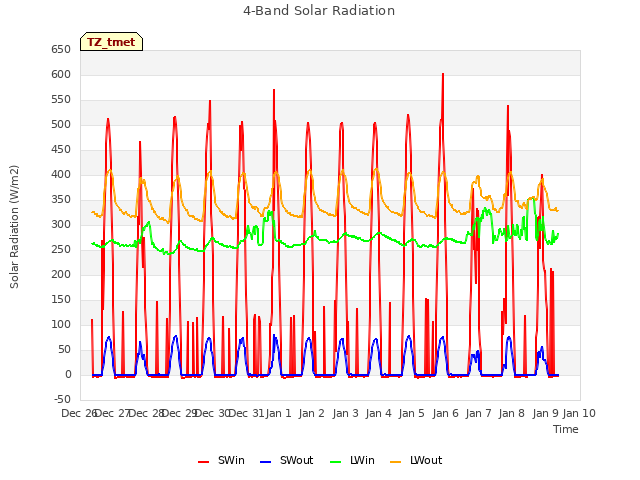The height and width of the screenshot is (480, 640).
Task: Click the 300 y-axis tick label
Action: (x=61, y=224)
